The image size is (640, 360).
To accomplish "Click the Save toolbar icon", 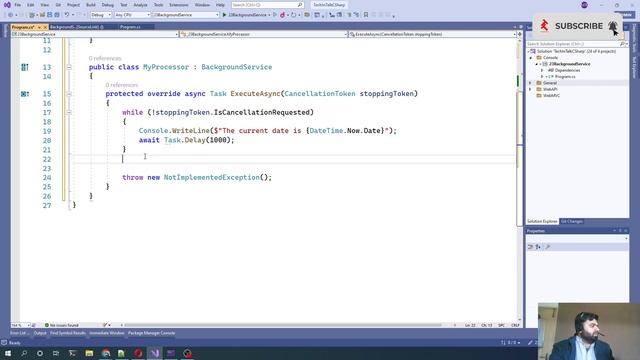I will tap(49, 15).
